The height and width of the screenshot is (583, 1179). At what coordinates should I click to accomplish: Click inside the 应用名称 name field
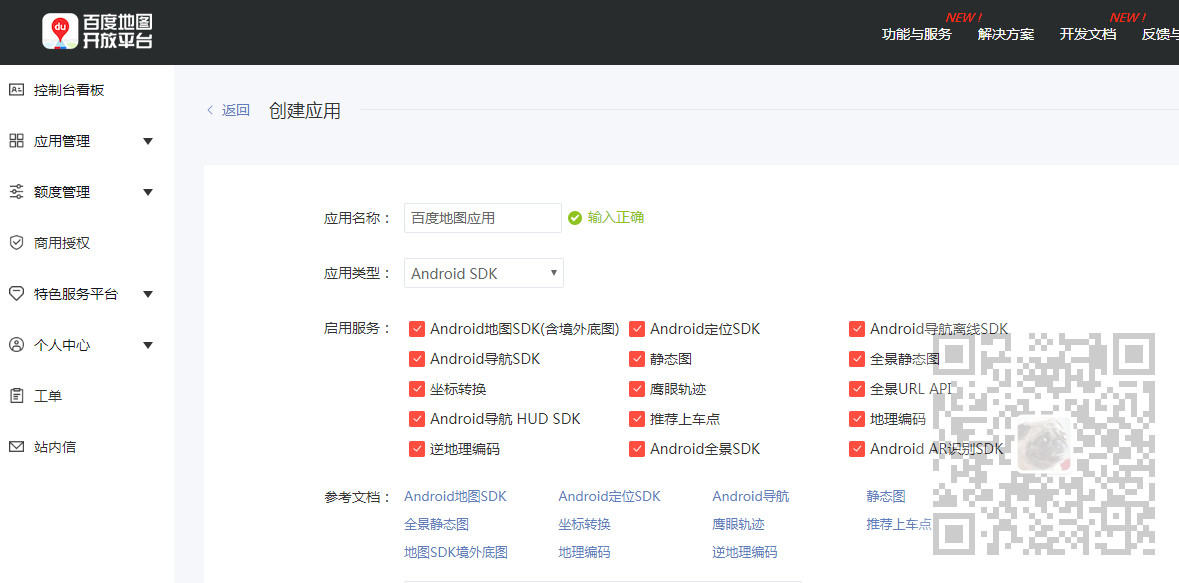[x=482, y=217]
